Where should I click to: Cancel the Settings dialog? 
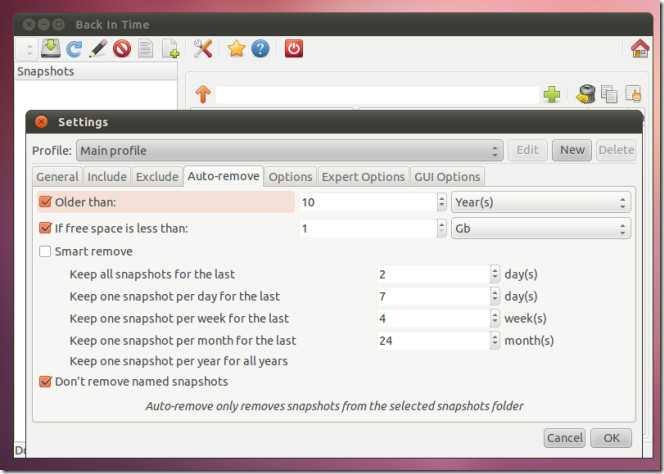[564, 438]
